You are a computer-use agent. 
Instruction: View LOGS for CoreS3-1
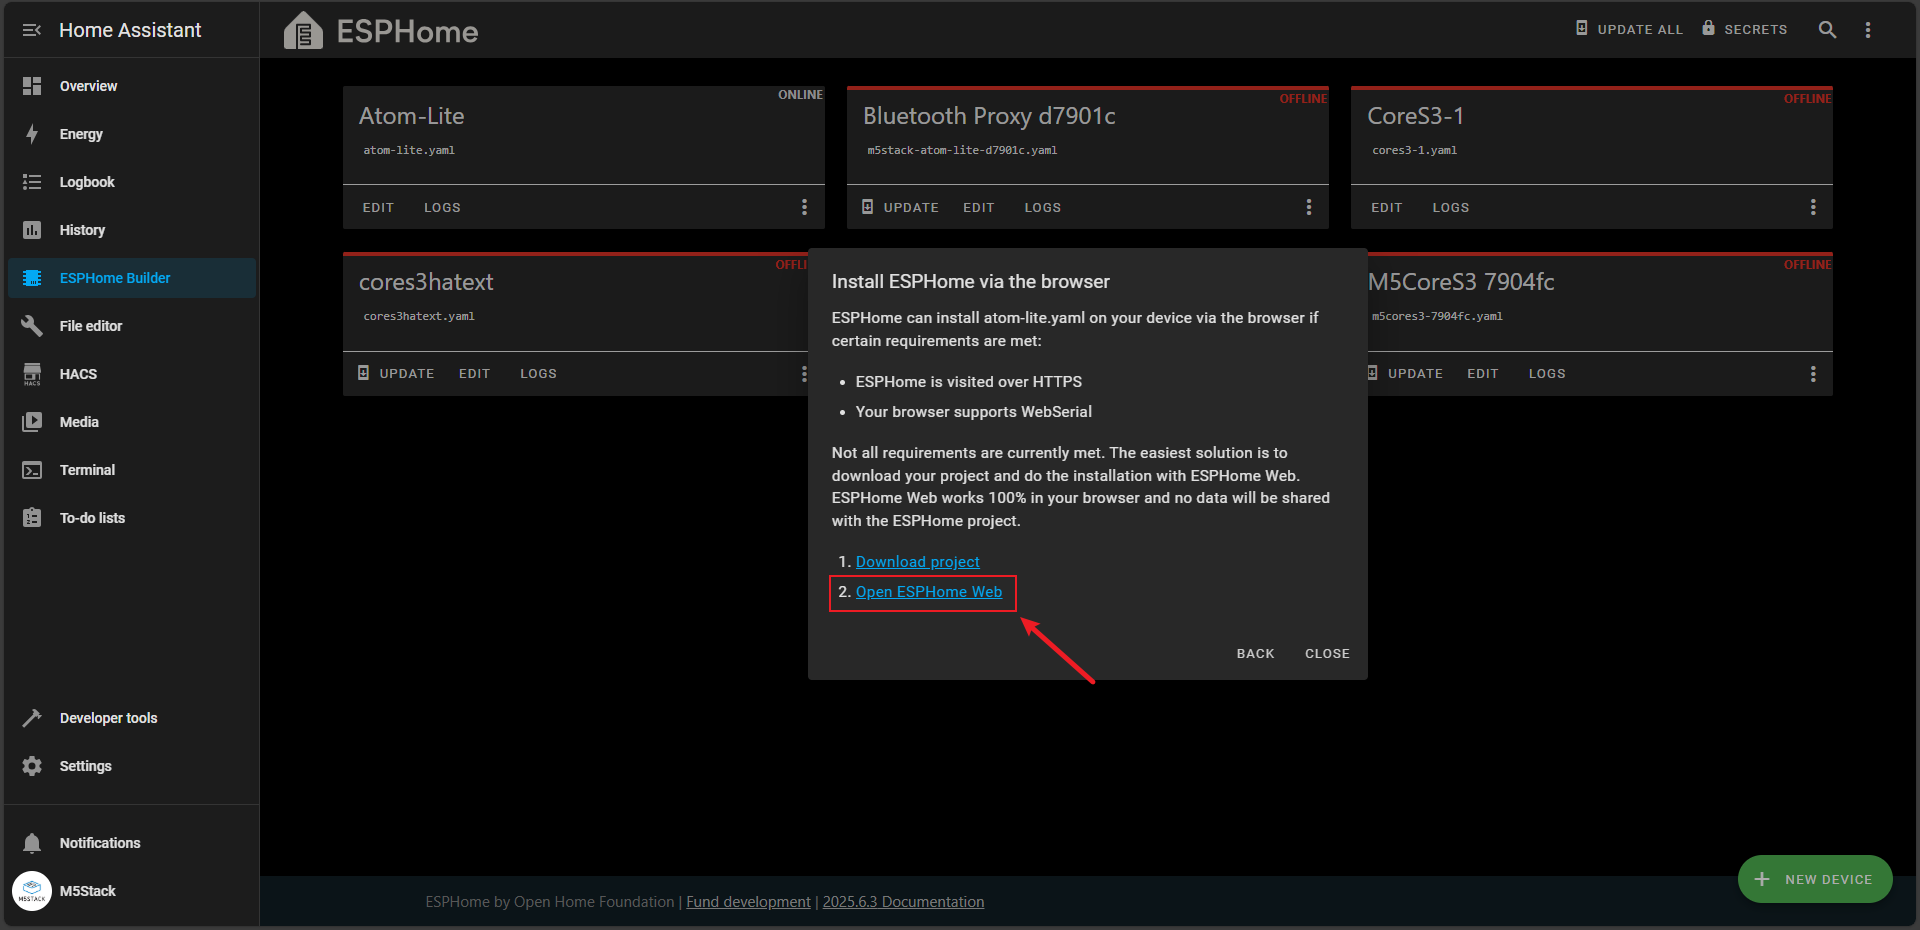tap(1450, 208)
